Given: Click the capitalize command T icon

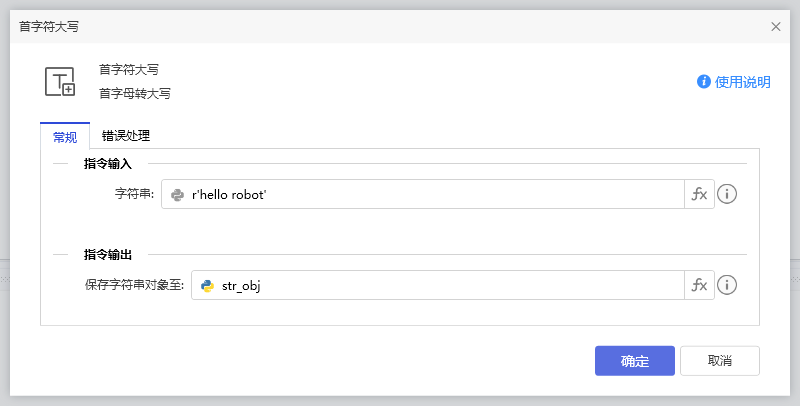Looking at the screenshot, I should pyautogui.click(x=60, y=81).
